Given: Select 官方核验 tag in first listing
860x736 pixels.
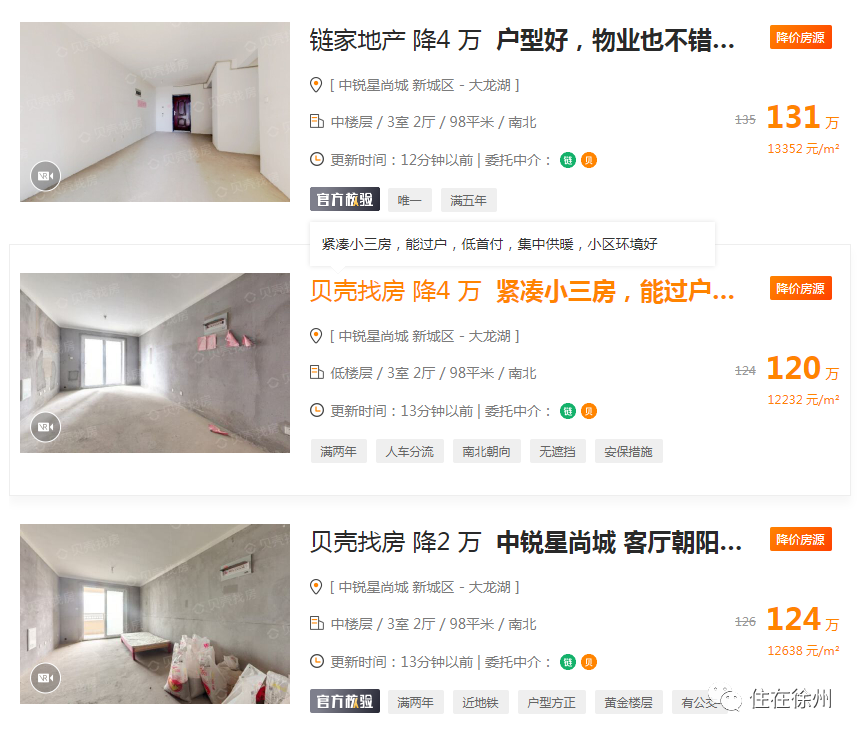Looking at the screenshot, I should coord(345,200).
